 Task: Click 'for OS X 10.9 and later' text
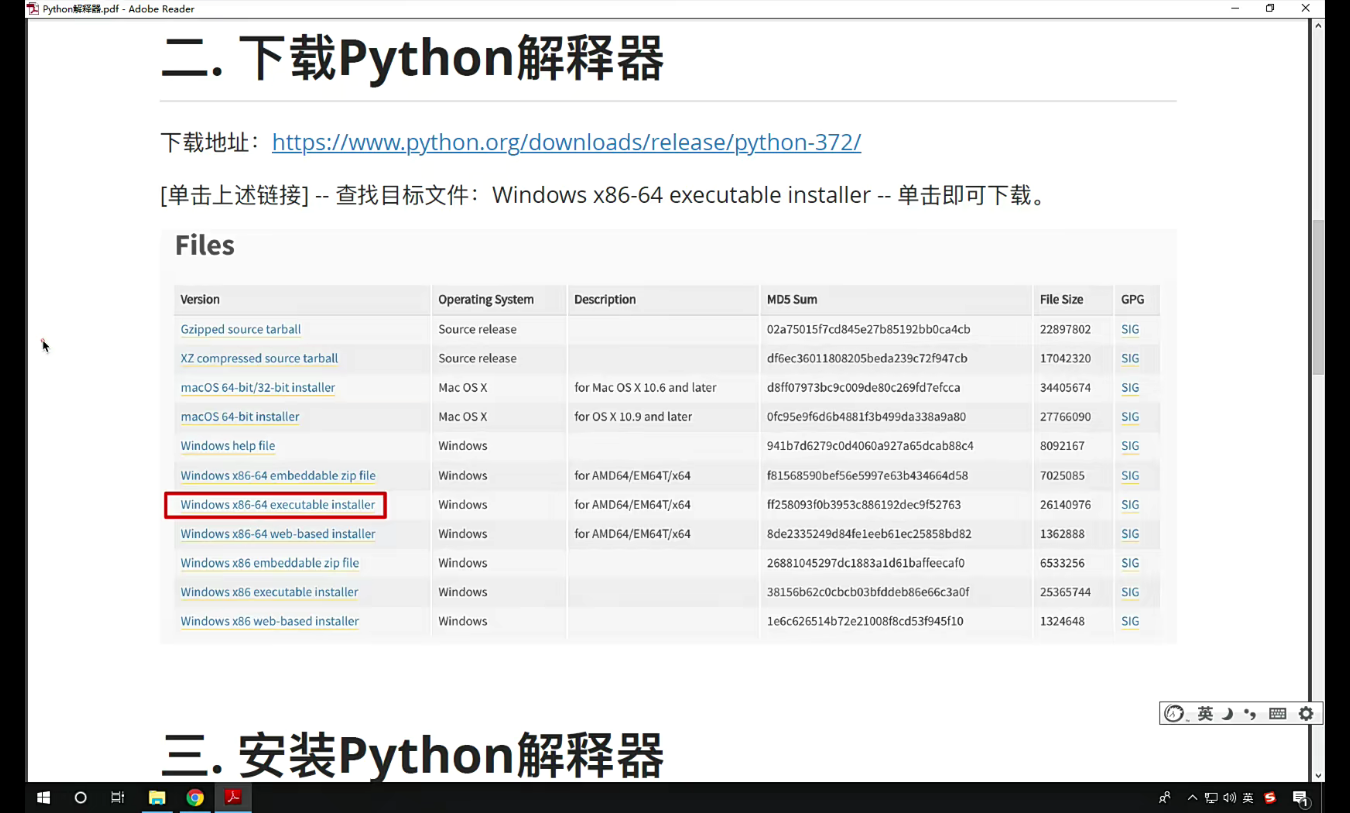click(x=633, y=416)
